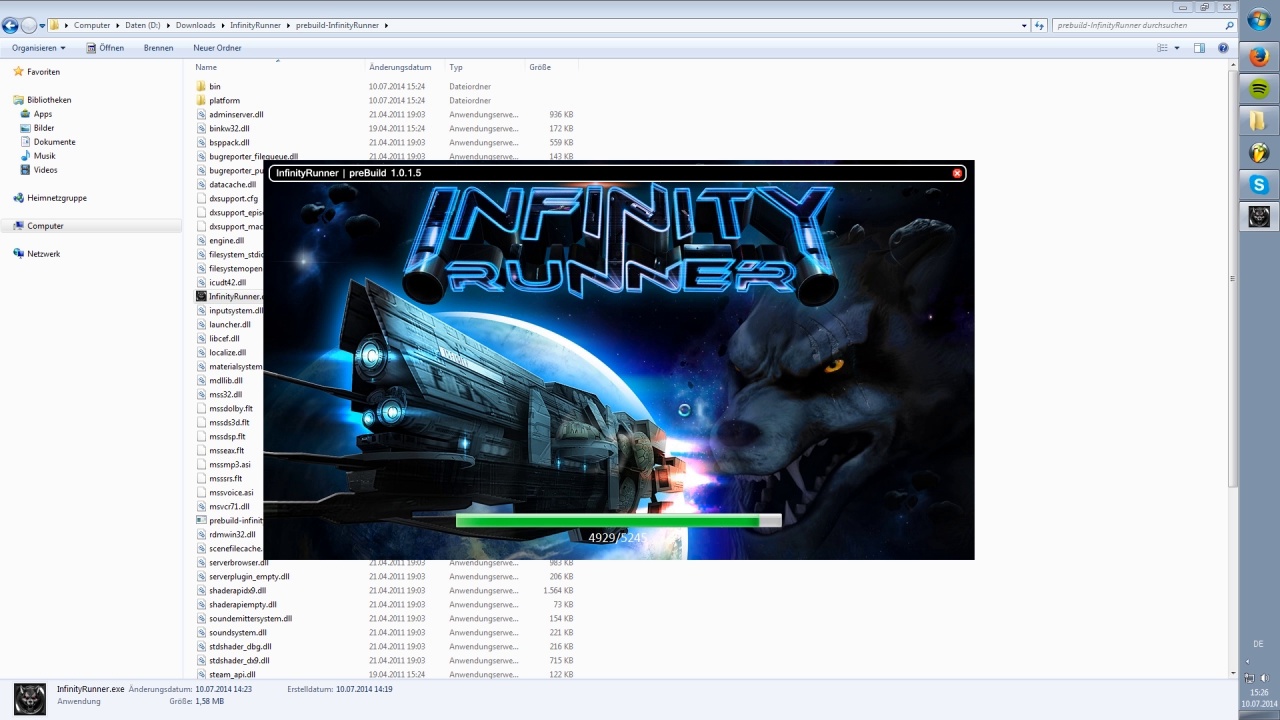Click the FL Studio taskbar icon
1280x720 pixels.
pos(1259,153)
